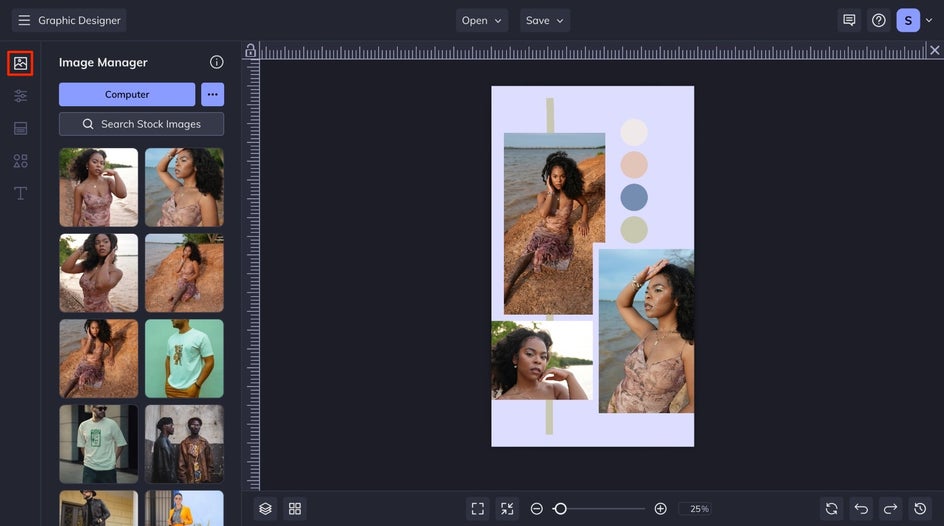
Task: Select thumbnail of person in yellow jacket
Action: [184, 508]
